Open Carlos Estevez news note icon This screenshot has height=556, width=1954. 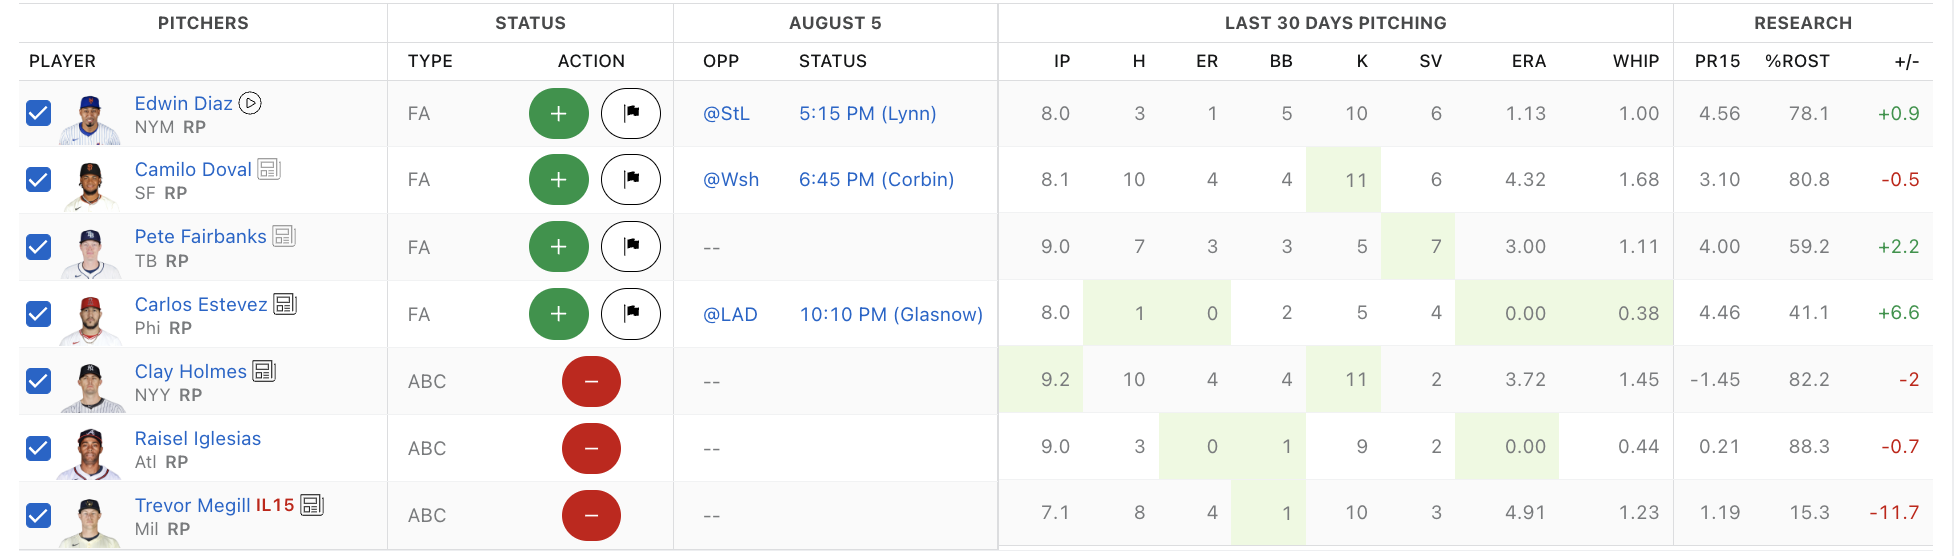click(285, 304)
